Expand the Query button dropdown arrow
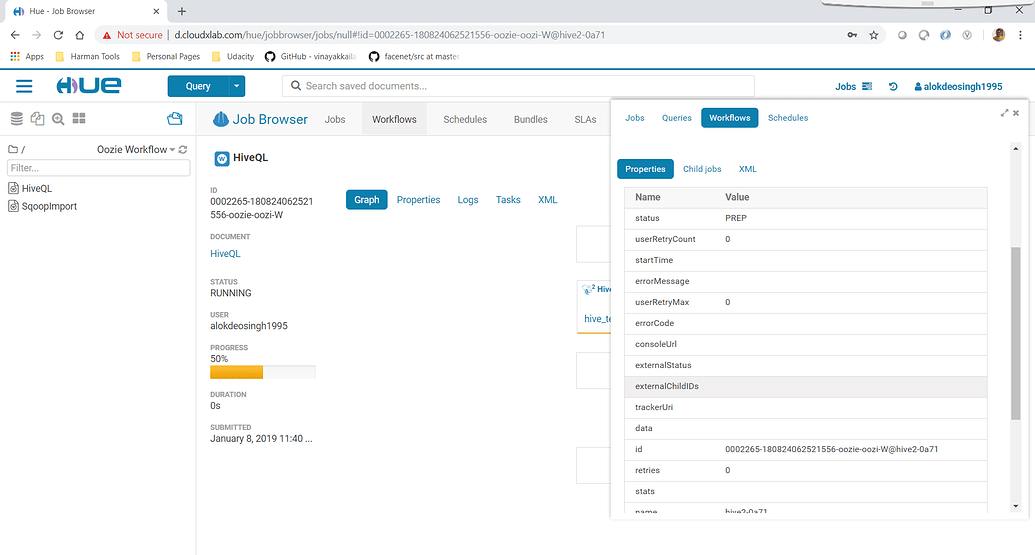 pyautogui.click(x=237, y=87)
